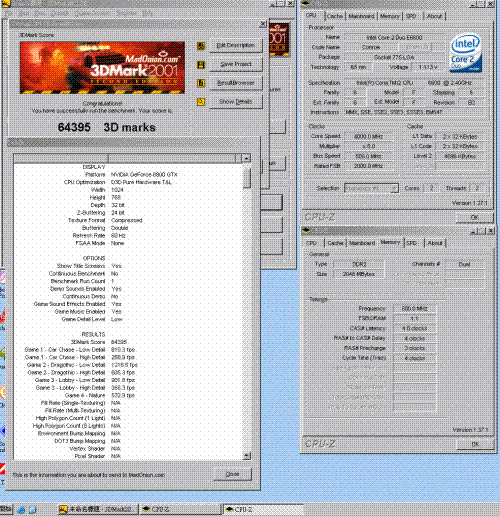Click the Save Project disk icon
The height and width of the screenshot is (517, 500).
coord(201,65)
